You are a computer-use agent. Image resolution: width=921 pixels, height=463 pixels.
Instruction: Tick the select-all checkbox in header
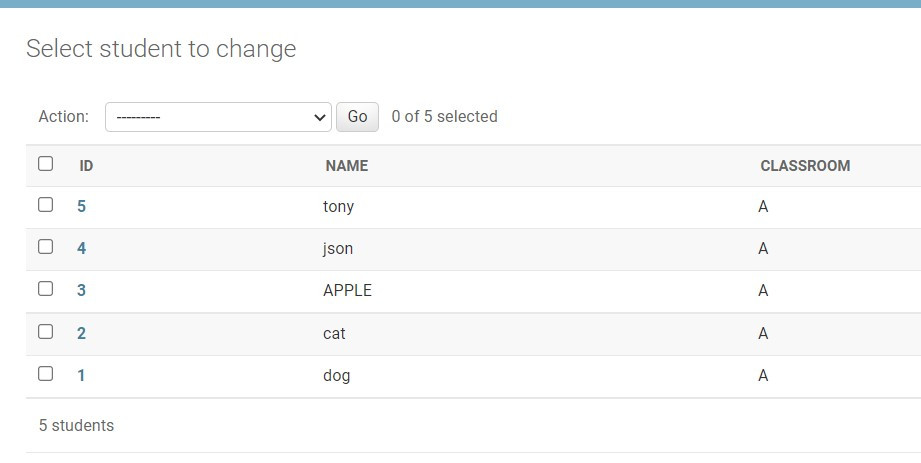click(x=45, y=164)
